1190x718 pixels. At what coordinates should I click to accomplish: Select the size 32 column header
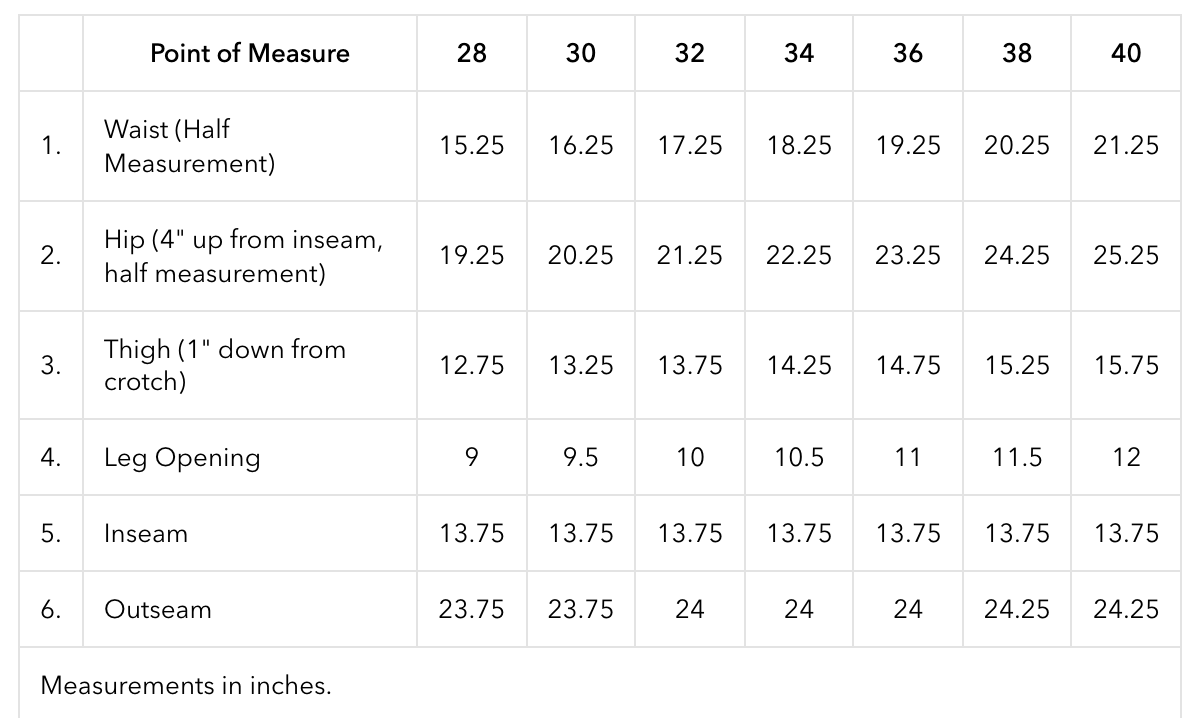pos(690,53)
